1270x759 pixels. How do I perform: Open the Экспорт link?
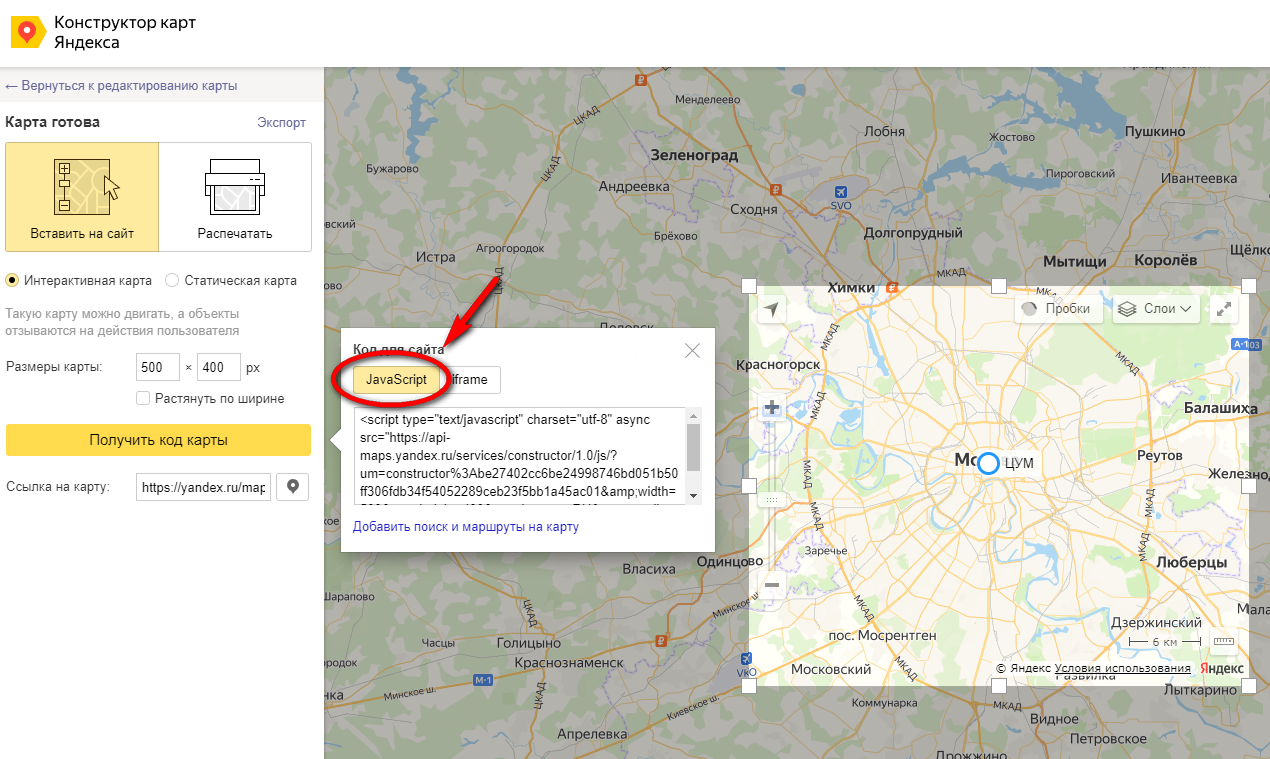click(281, 122)
